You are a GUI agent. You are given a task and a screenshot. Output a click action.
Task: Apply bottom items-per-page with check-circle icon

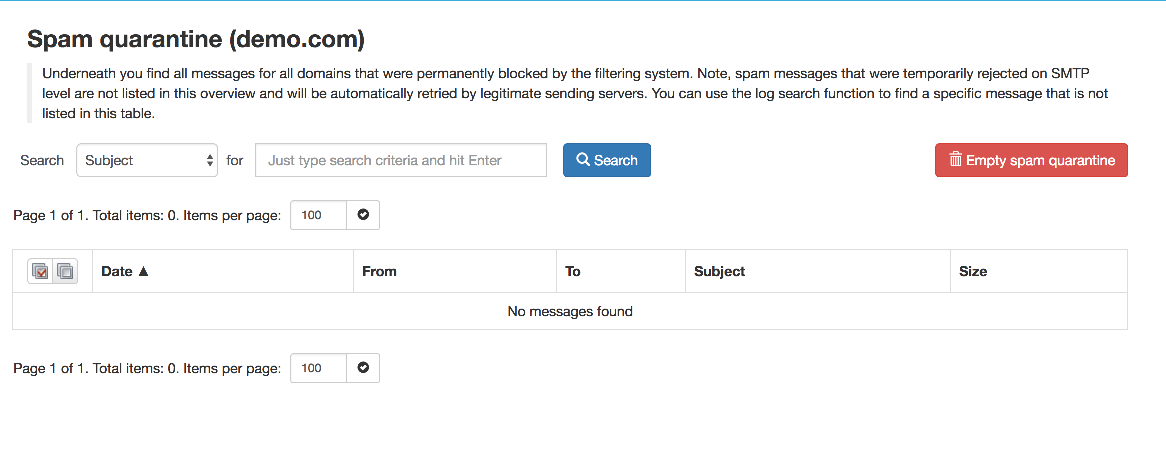363,367
